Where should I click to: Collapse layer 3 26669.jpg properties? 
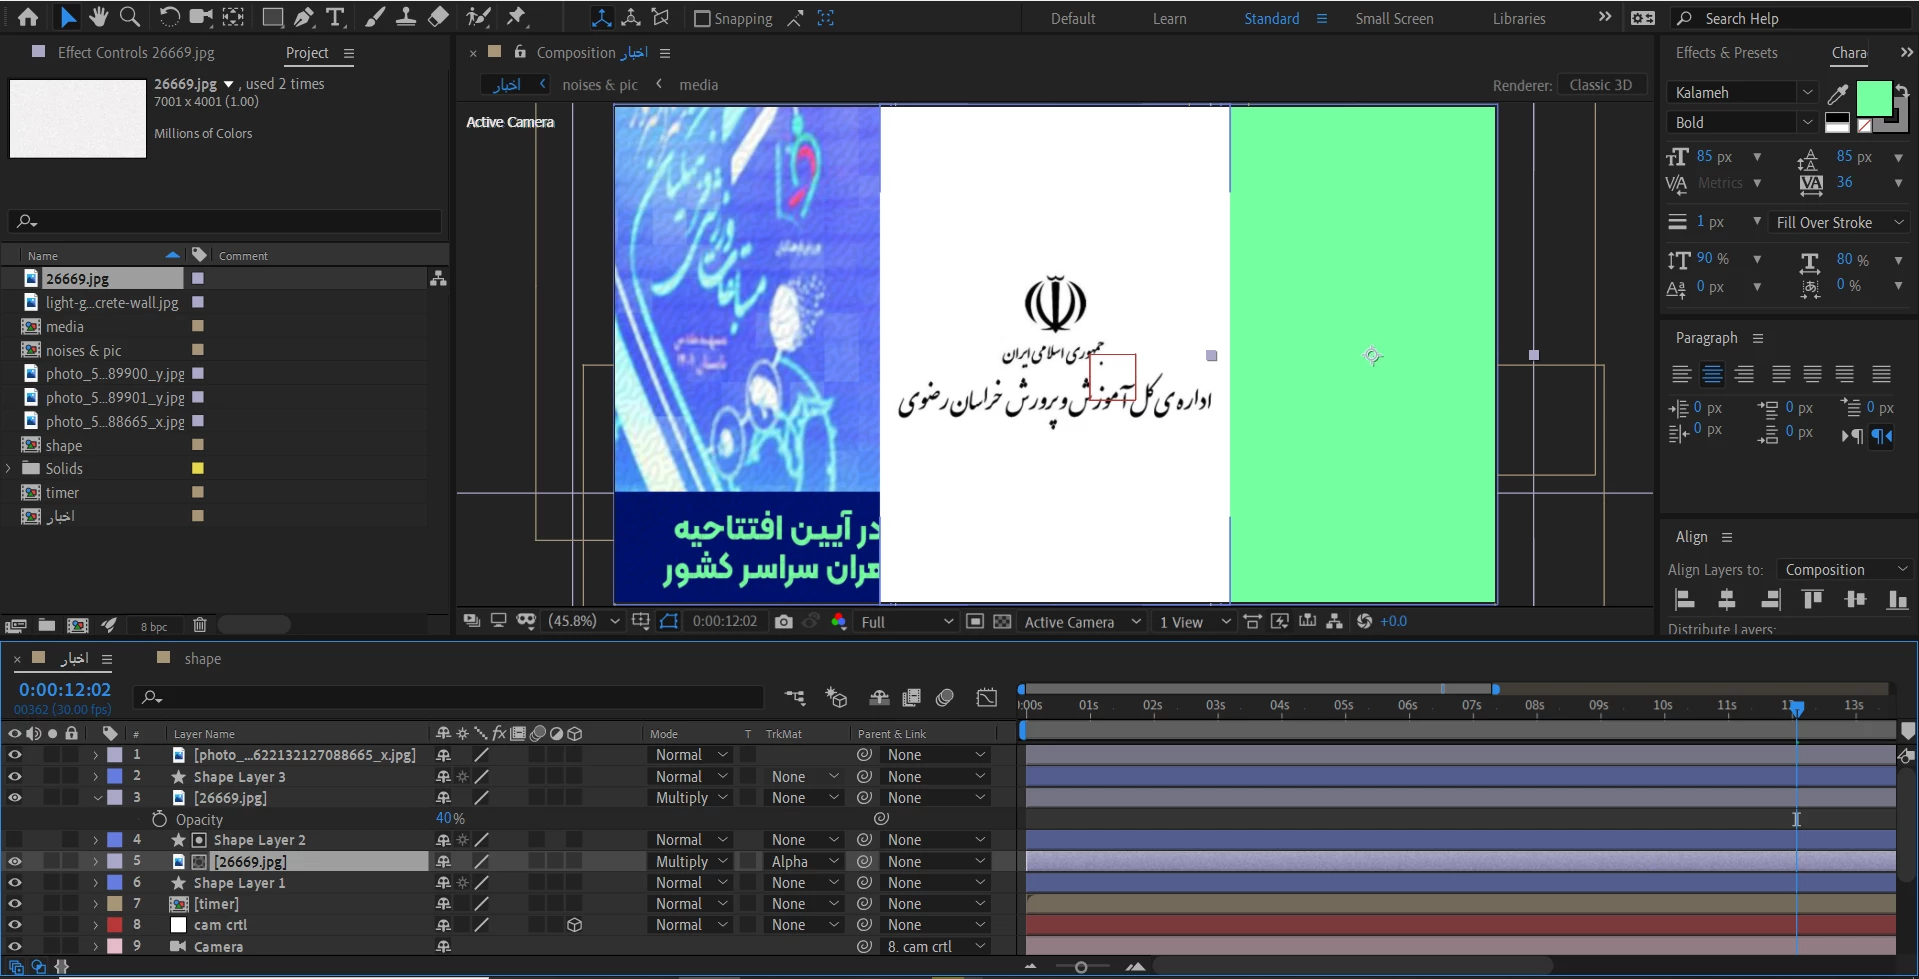[97, 798]
